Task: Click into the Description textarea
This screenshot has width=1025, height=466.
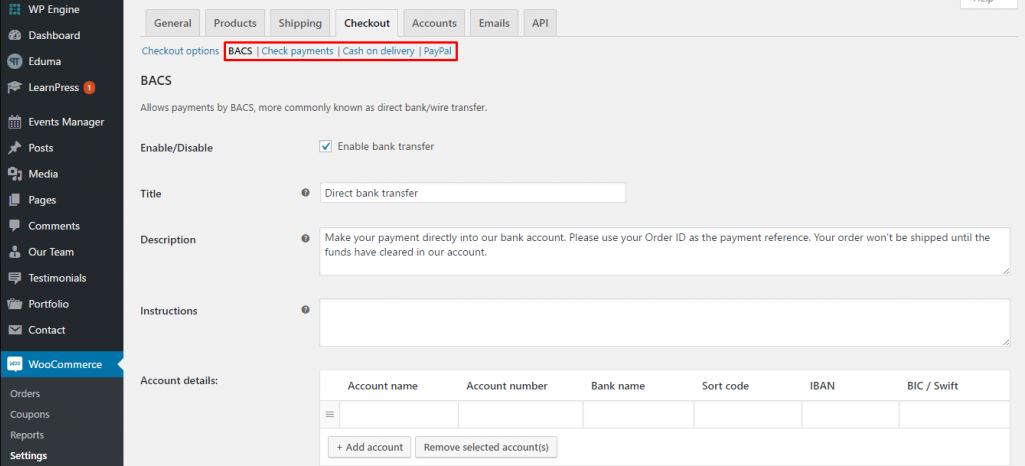Action: click(665, 251)
